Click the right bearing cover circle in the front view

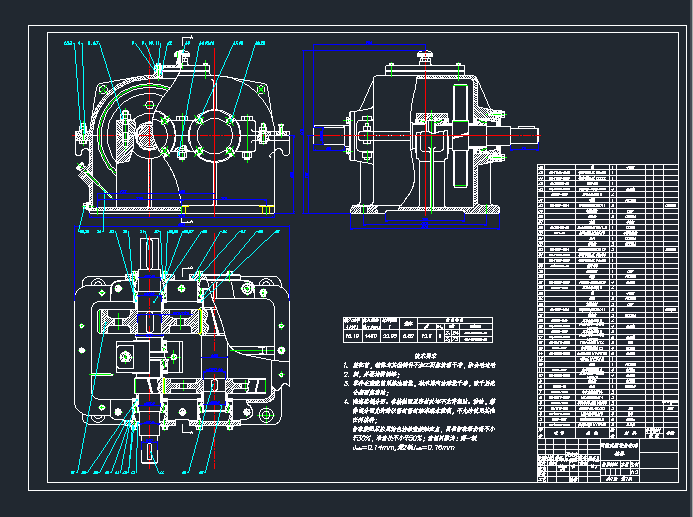217,133
